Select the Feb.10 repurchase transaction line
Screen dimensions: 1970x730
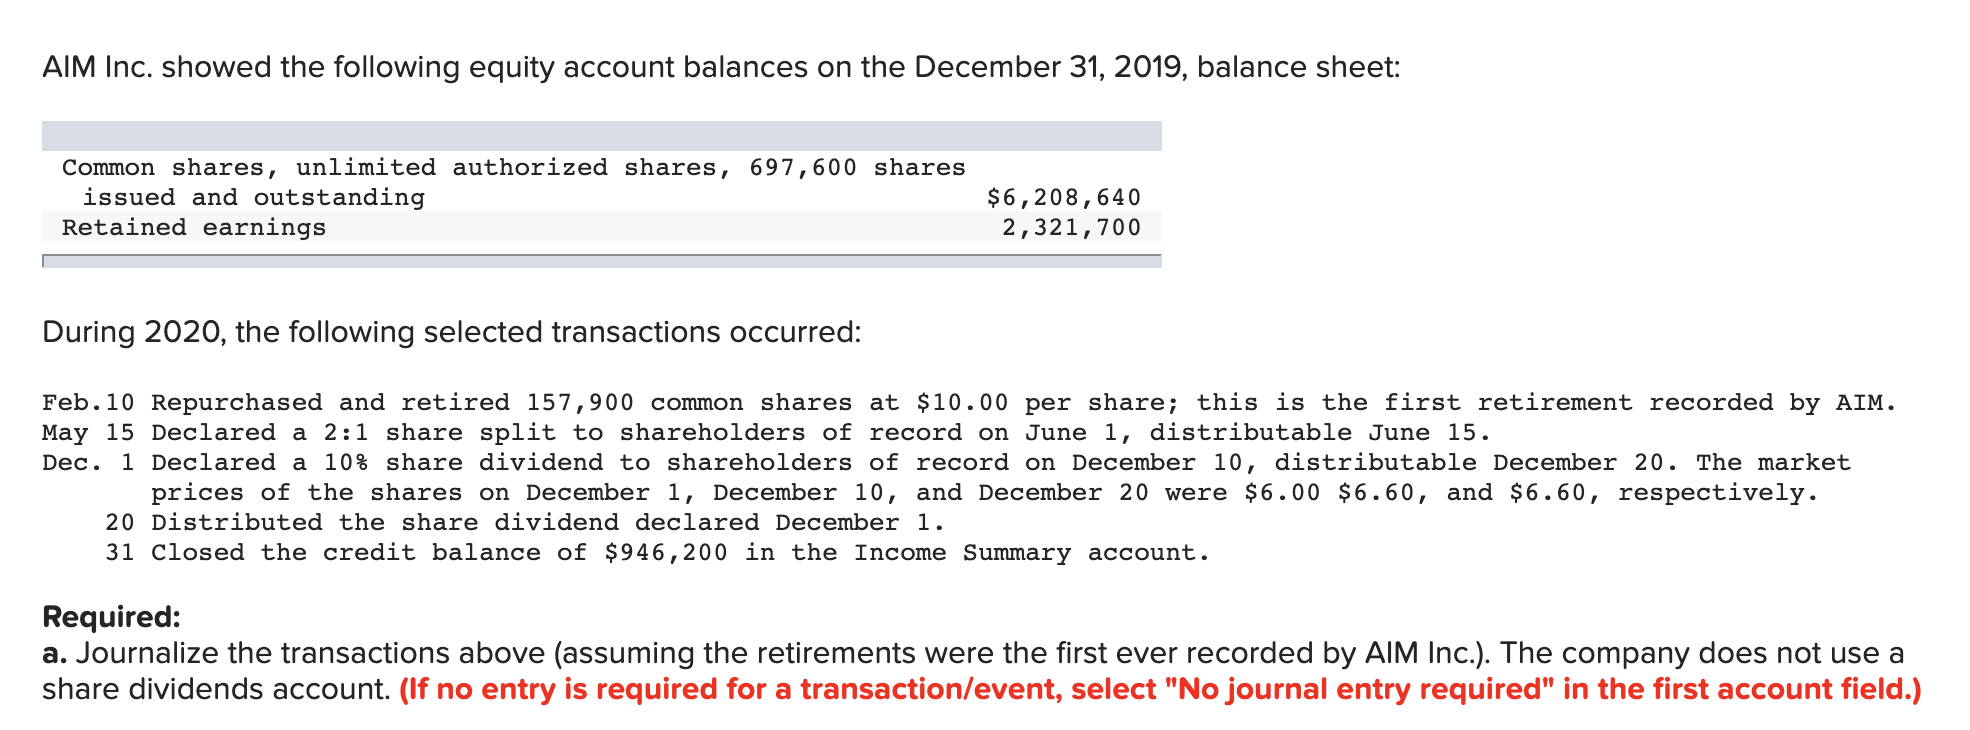pos(969,403)
